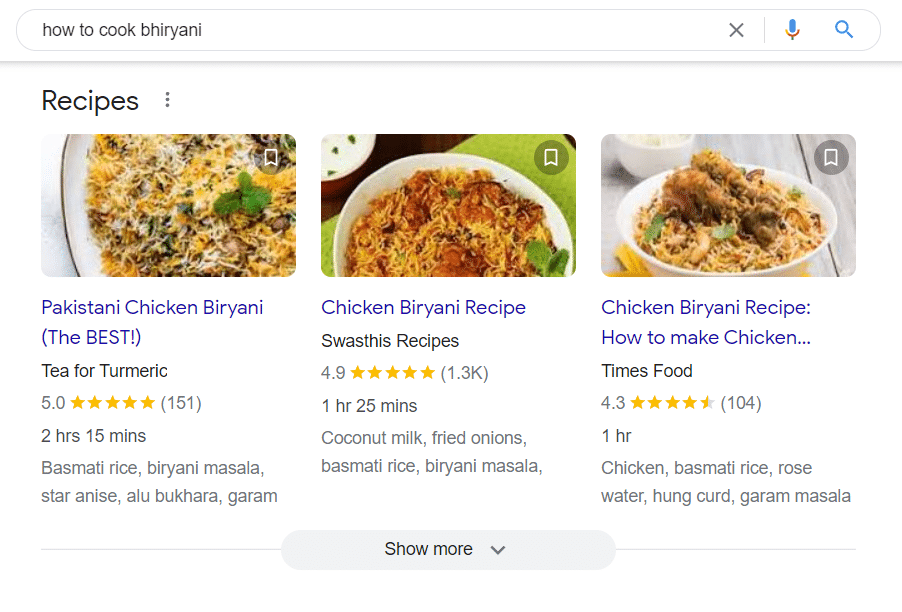Click the 4.9 star rating with 1.3K reviews
Screen dimensions: 902x612
(x=404, y=373)
